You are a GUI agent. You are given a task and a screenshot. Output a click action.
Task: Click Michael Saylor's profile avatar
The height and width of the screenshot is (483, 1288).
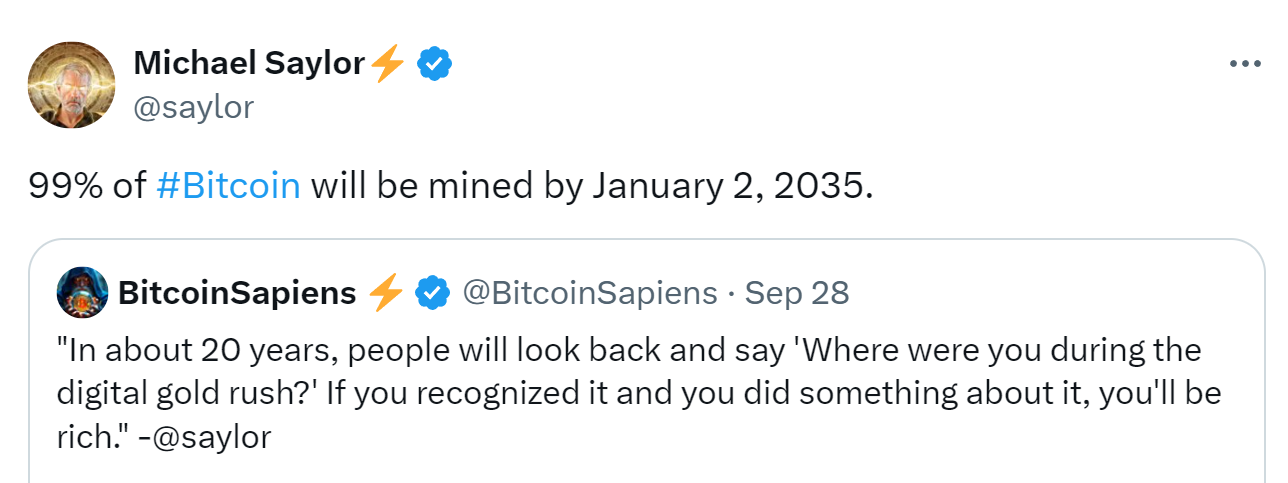(x=72, y=84)
